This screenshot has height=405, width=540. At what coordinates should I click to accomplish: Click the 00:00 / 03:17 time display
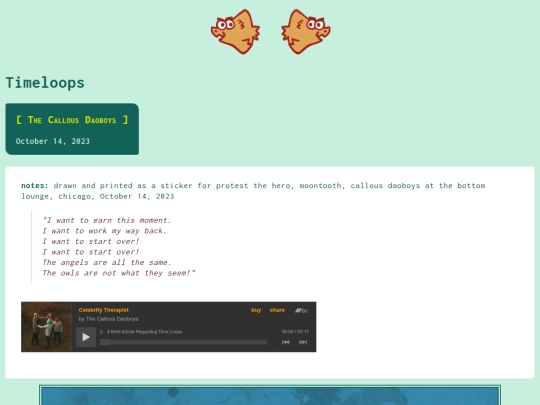[295, 332]
